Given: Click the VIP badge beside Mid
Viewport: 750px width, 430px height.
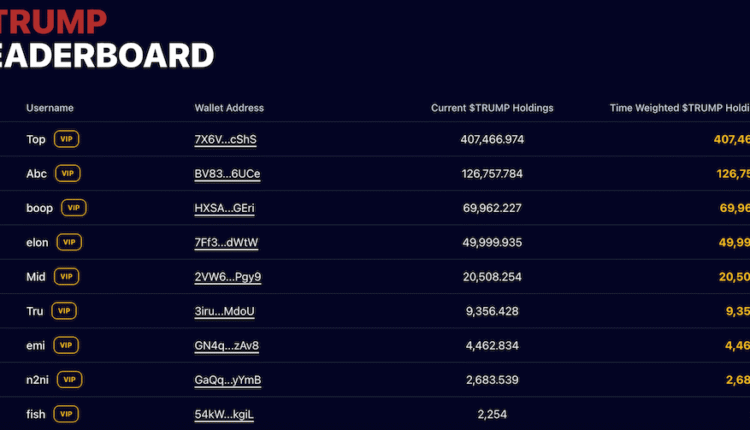Looking at the screenshot, I should click(x=66, y=276).
